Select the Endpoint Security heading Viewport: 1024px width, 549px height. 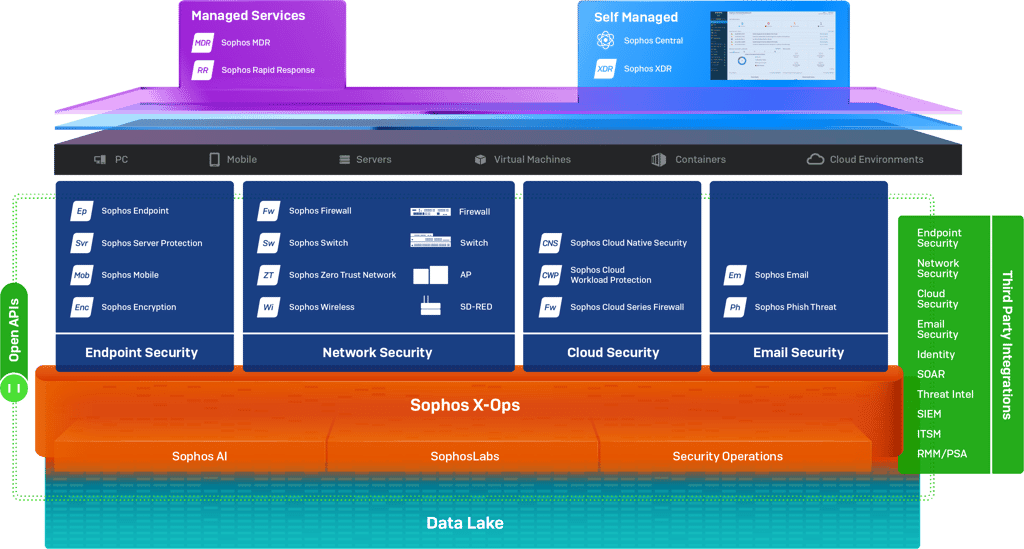tap(142, 353)
